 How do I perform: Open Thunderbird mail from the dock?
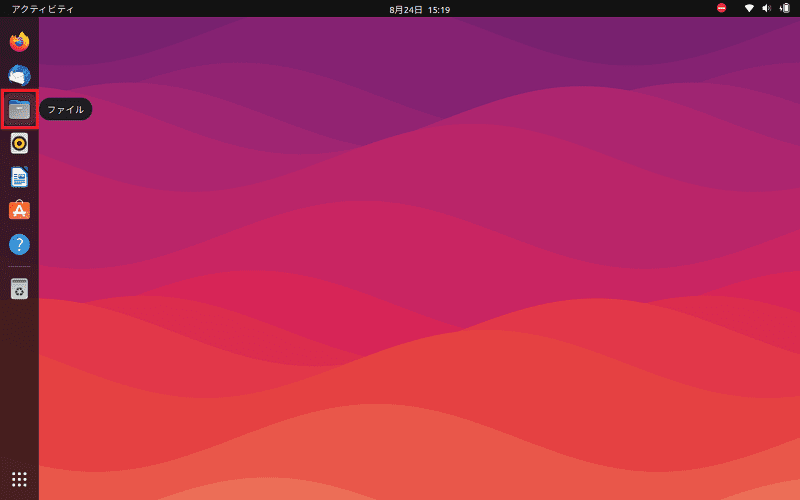(x=19, y=76)
